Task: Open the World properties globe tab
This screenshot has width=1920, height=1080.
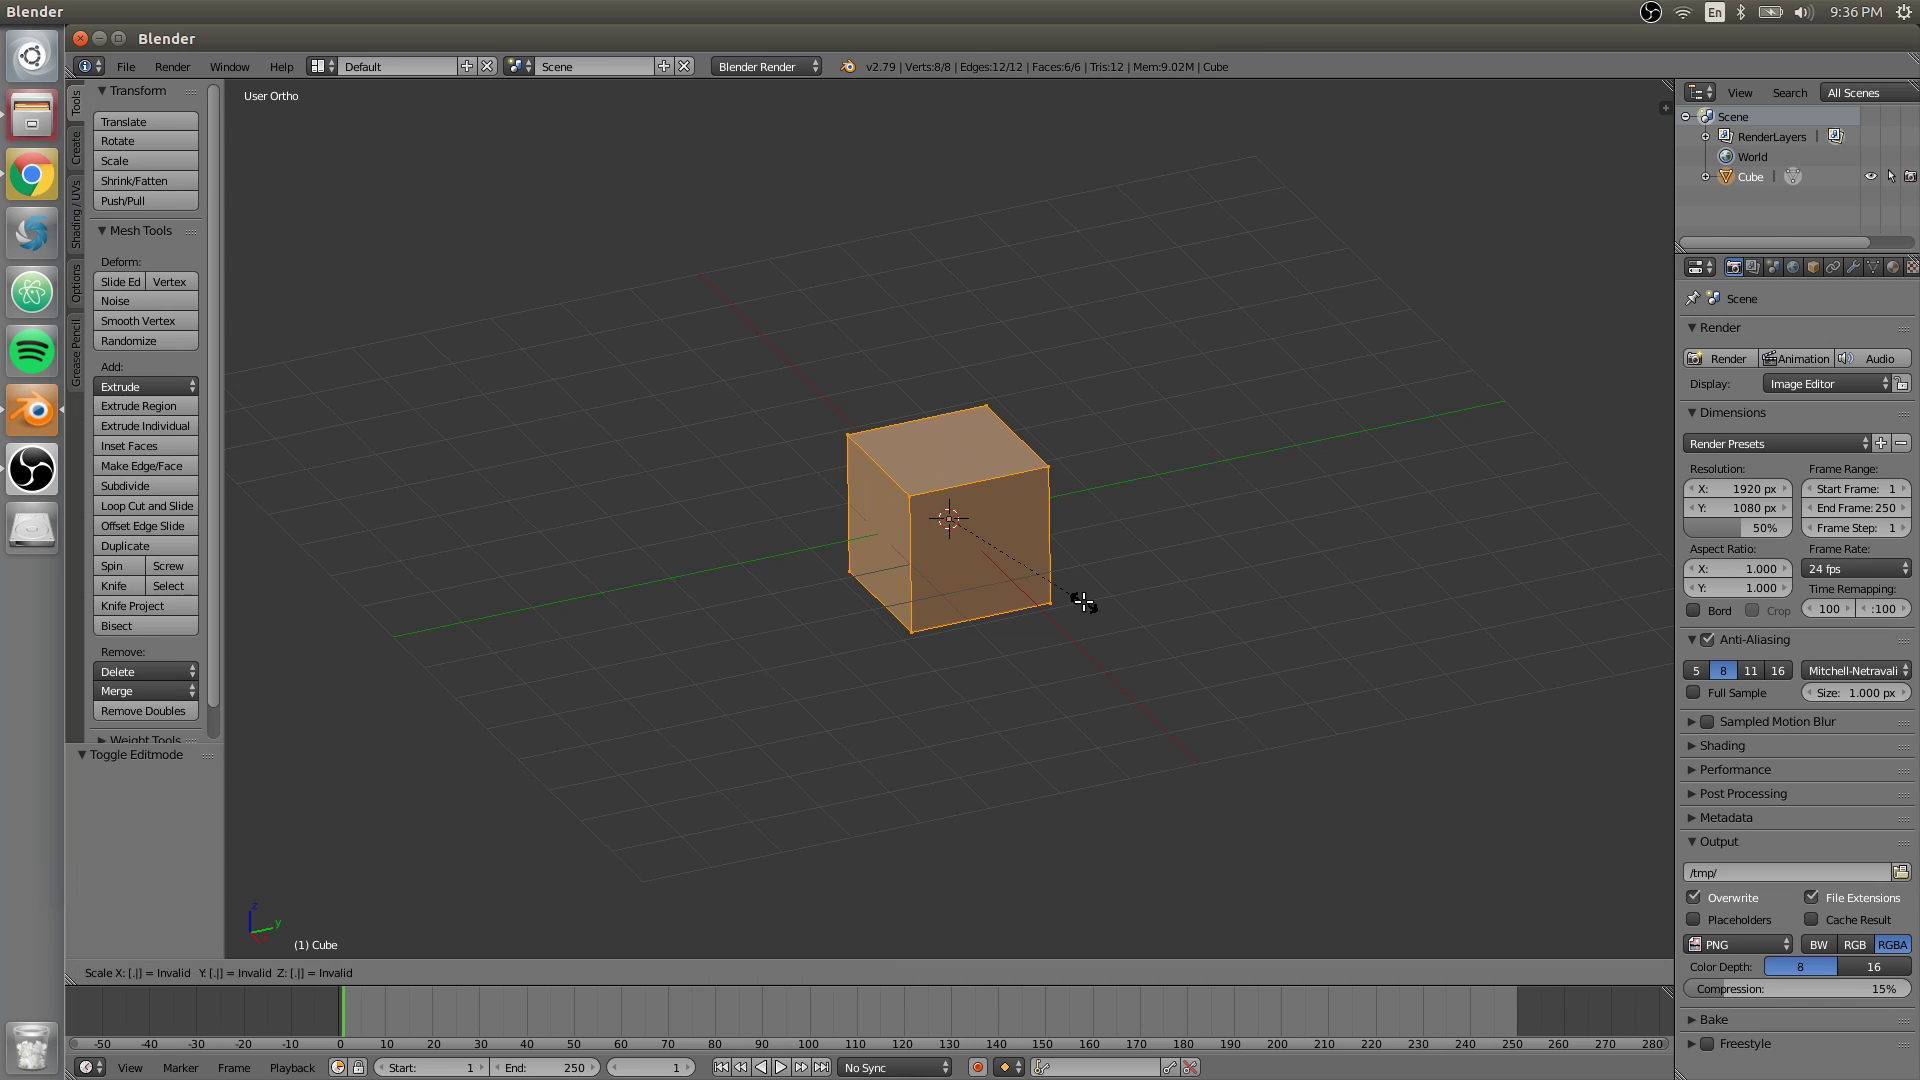Action: tap(1793, 267)
